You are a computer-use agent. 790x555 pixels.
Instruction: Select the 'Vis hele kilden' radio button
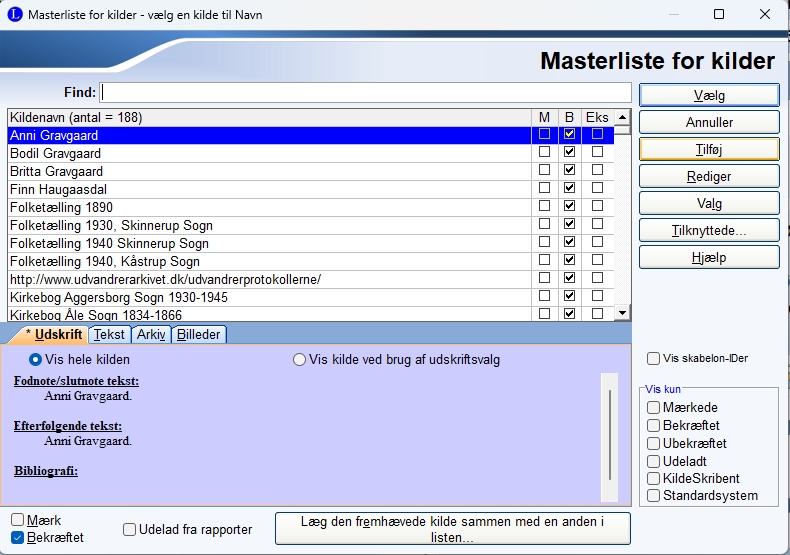pos(37,360)
